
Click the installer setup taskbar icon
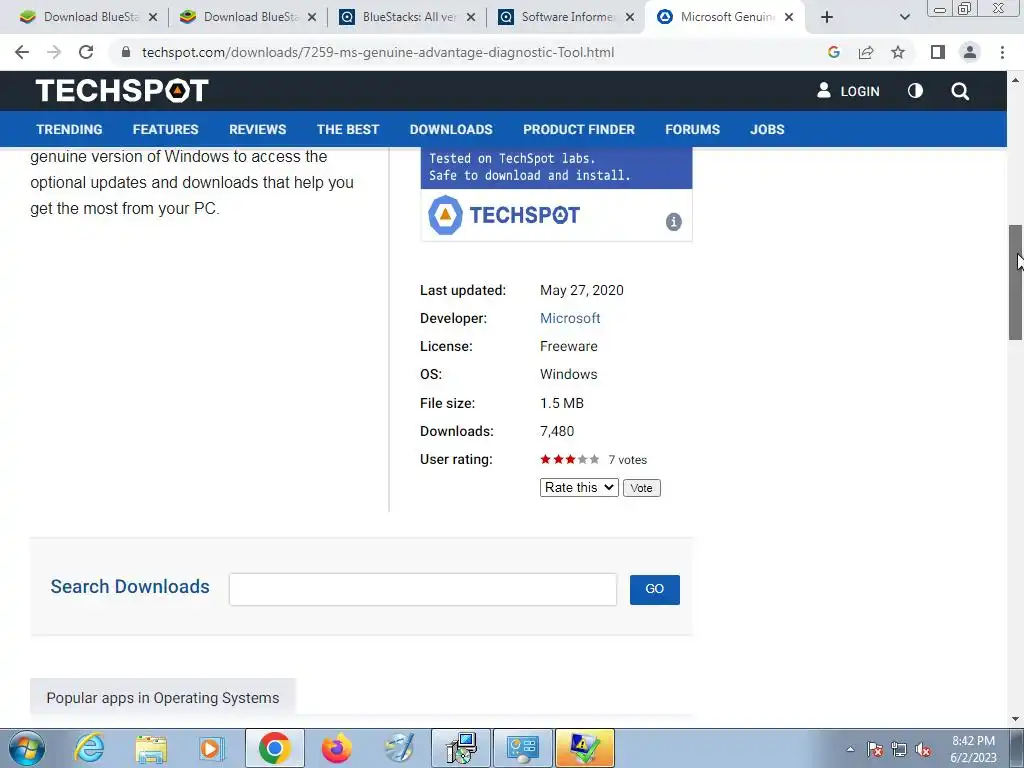pyautogui.click(x=461, y=748)
